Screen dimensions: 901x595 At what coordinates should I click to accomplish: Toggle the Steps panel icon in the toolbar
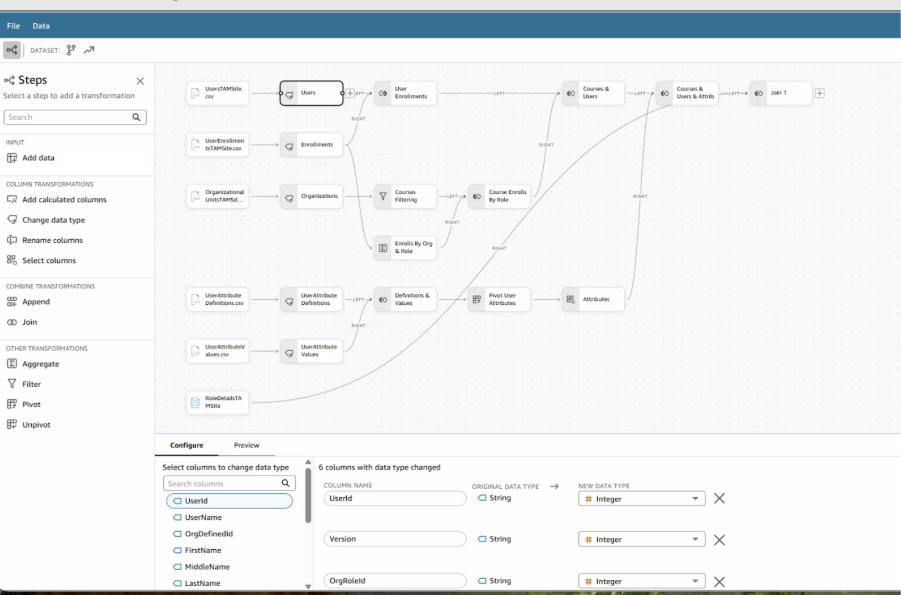(11, 50)
